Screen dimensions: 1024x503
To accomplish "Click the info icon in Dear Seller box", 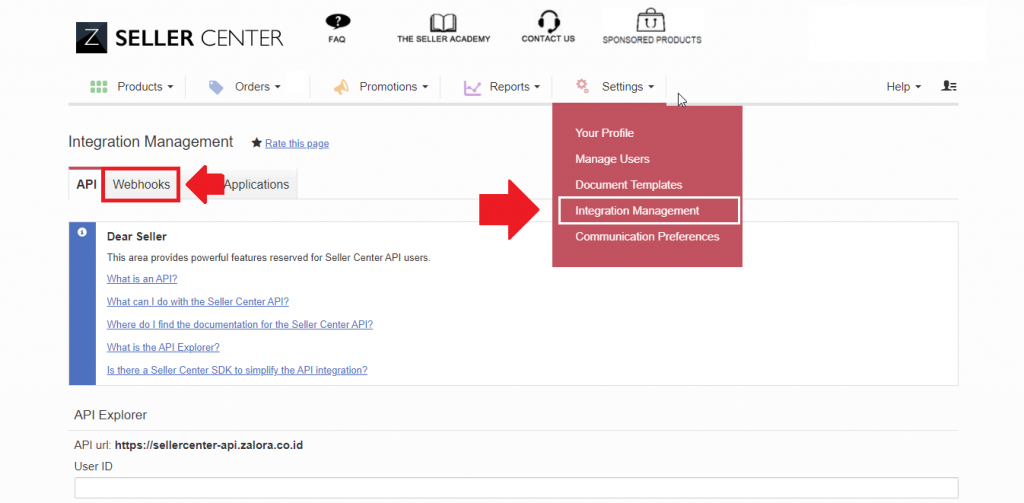I will (82, 233).
